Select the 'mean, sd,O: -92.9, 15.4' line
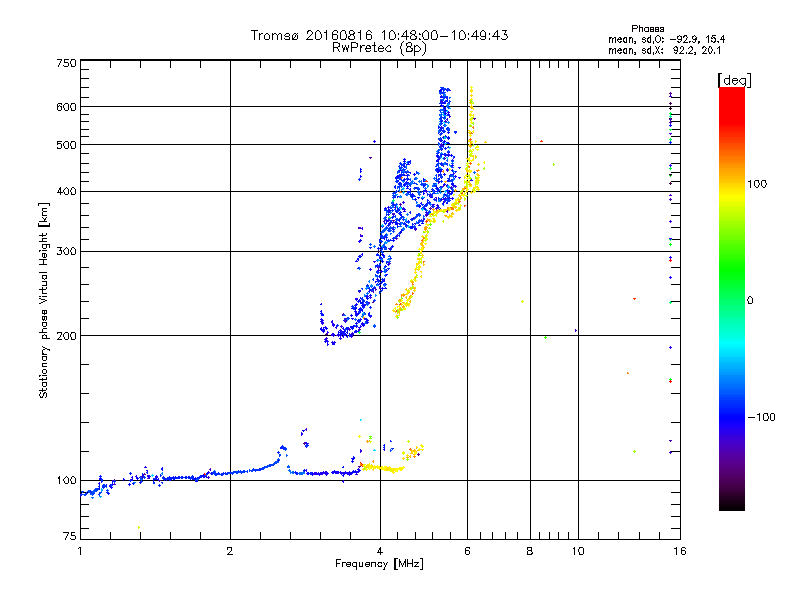 click(x=666, y=39)
